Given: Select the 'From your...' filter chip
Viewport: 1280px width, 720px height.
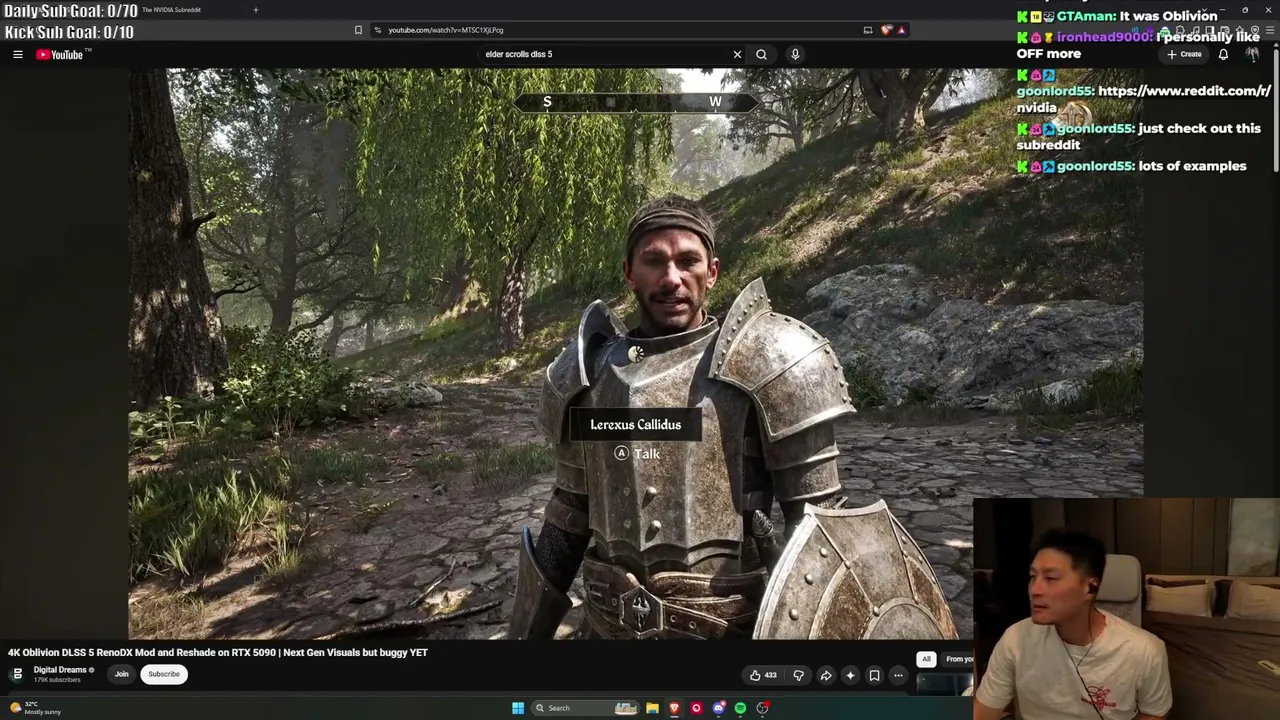Looking at the screenshot, I should [958, 659].
